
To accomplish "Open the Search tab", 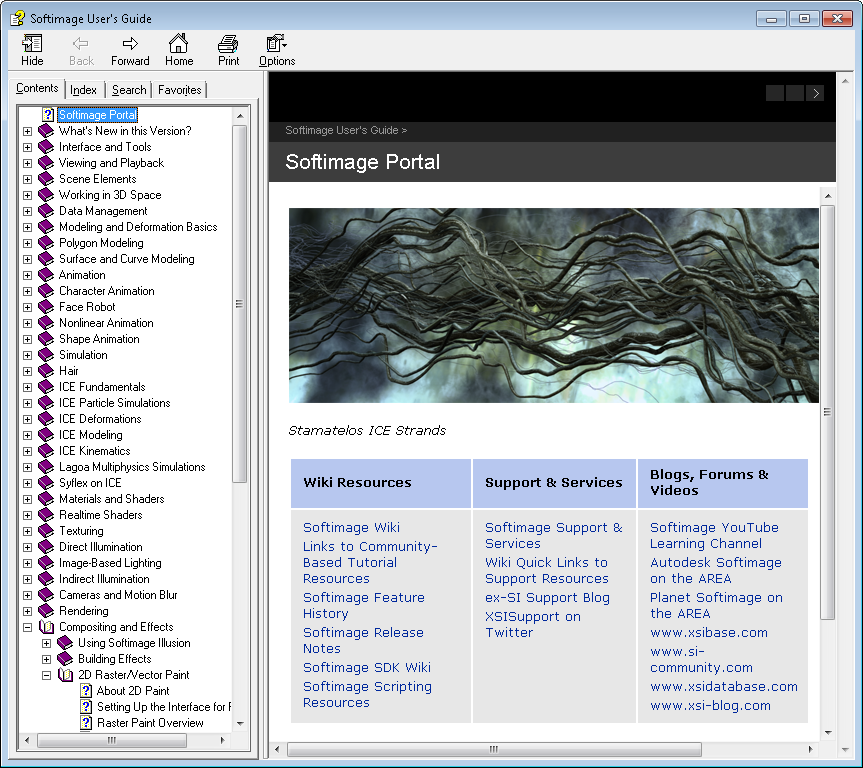I will coord(129,90).
